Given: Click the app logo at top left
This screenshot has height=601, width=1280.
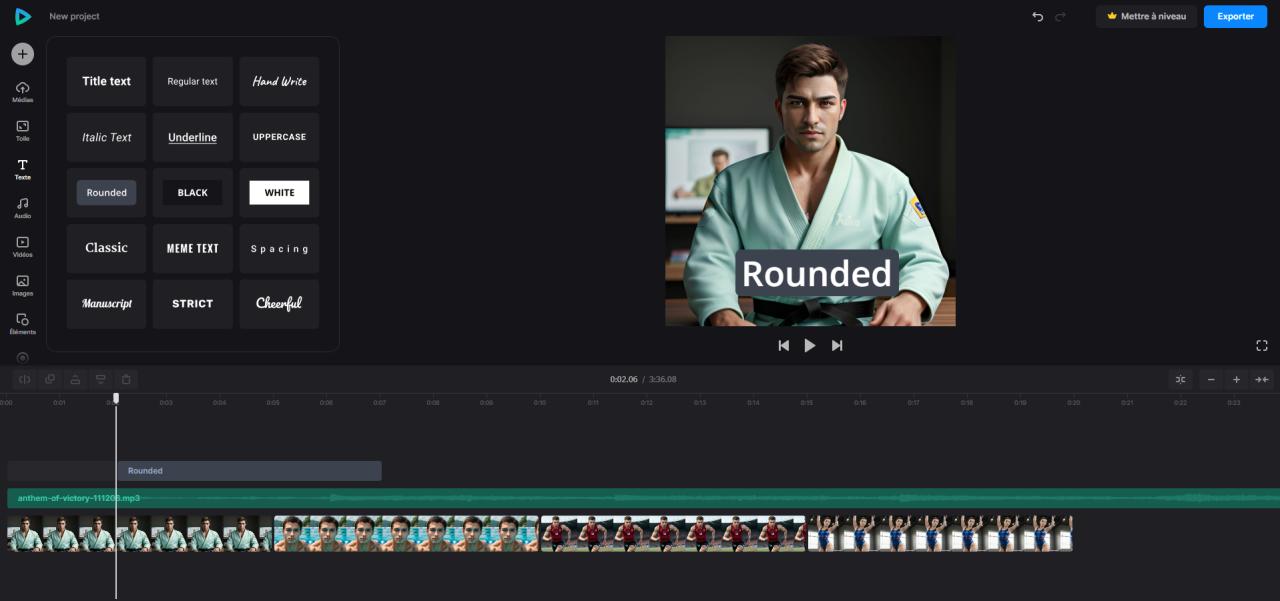Looking at the screenshot, I should [22, 16].
